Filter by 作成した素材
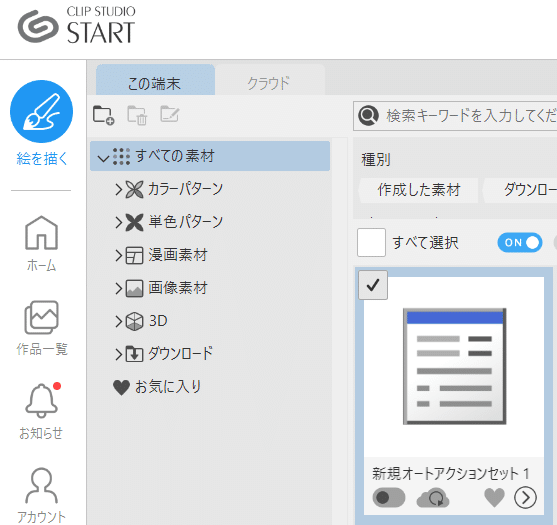Viewport: 557px width, 525px height. tap(418, 190)
